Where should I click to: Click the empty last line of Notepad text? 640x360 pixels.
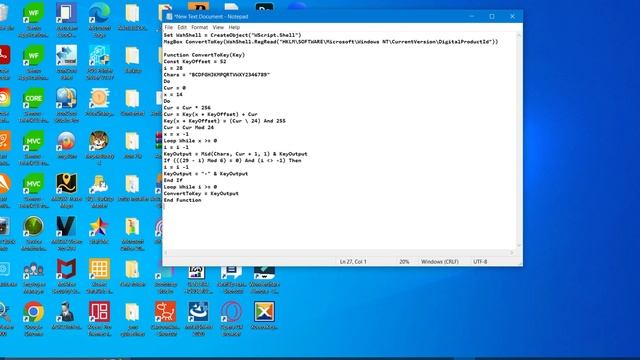point(339,207)
